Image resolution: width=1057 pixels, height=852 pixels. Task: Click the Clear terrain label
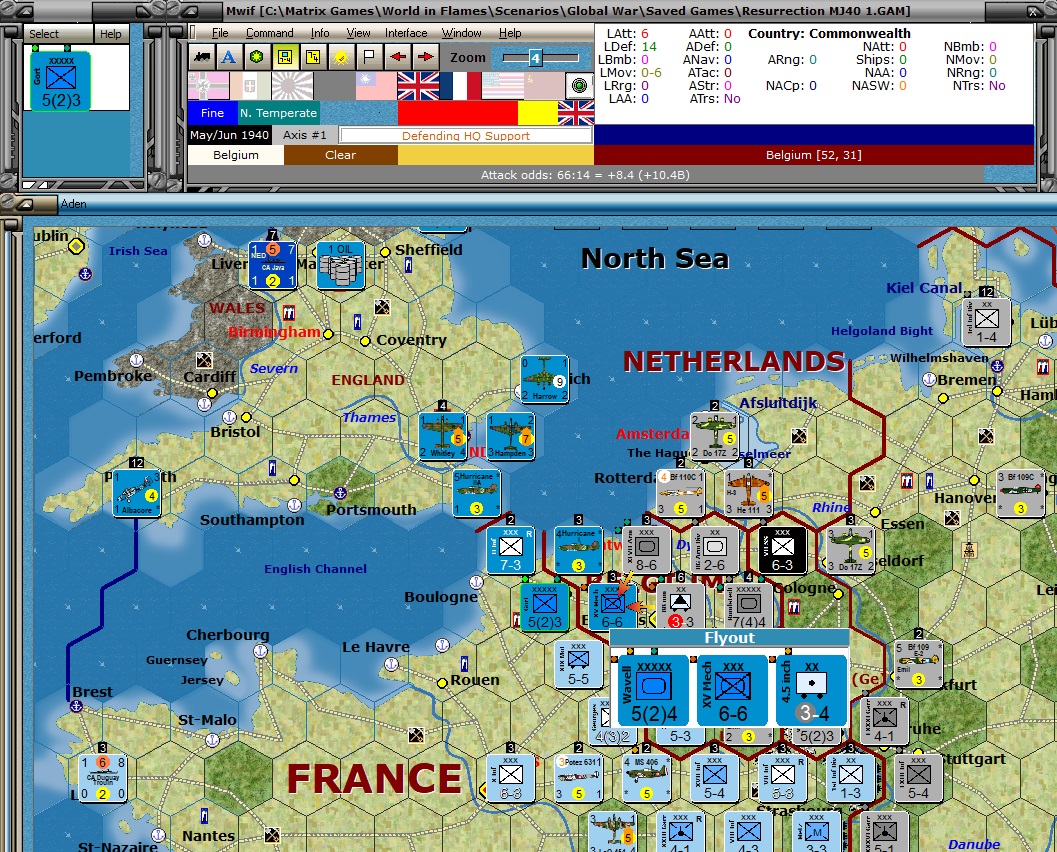[340, 155]
